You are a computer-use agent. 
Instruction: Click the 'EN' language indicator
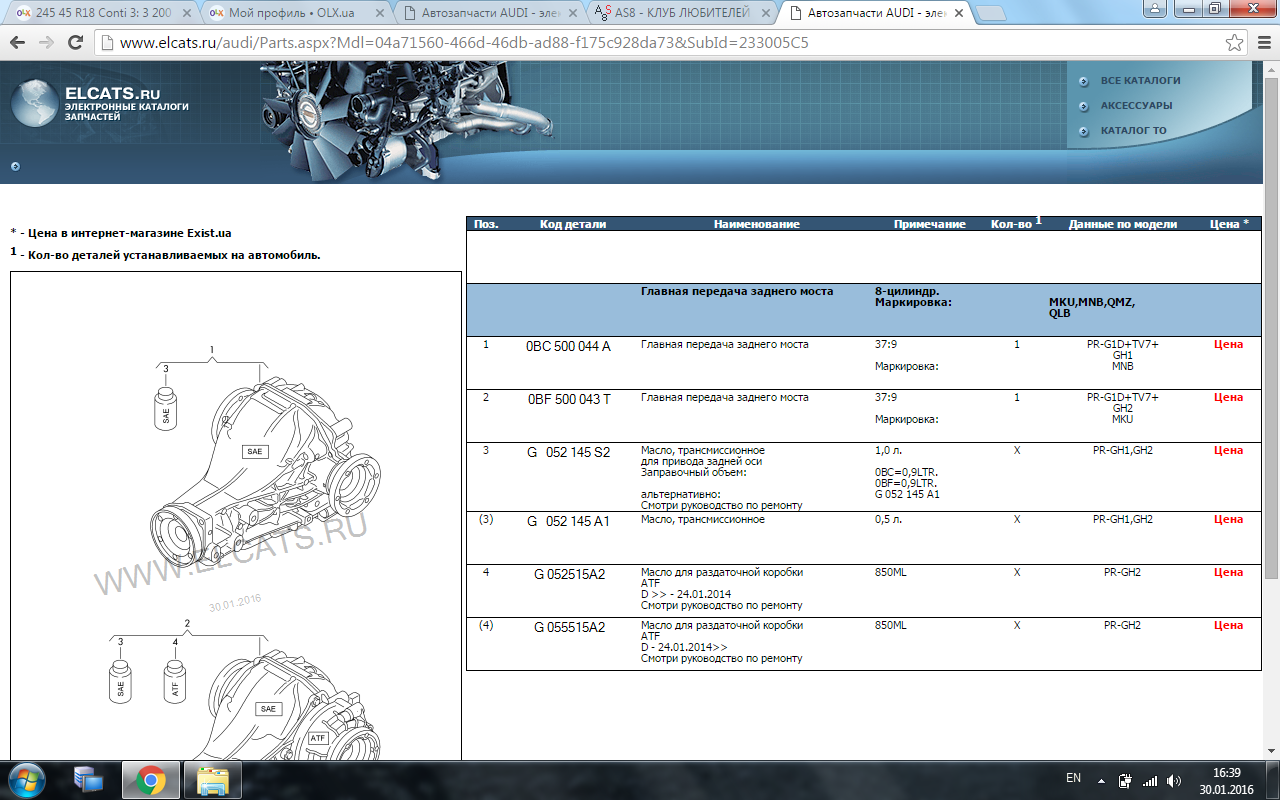1073,778
